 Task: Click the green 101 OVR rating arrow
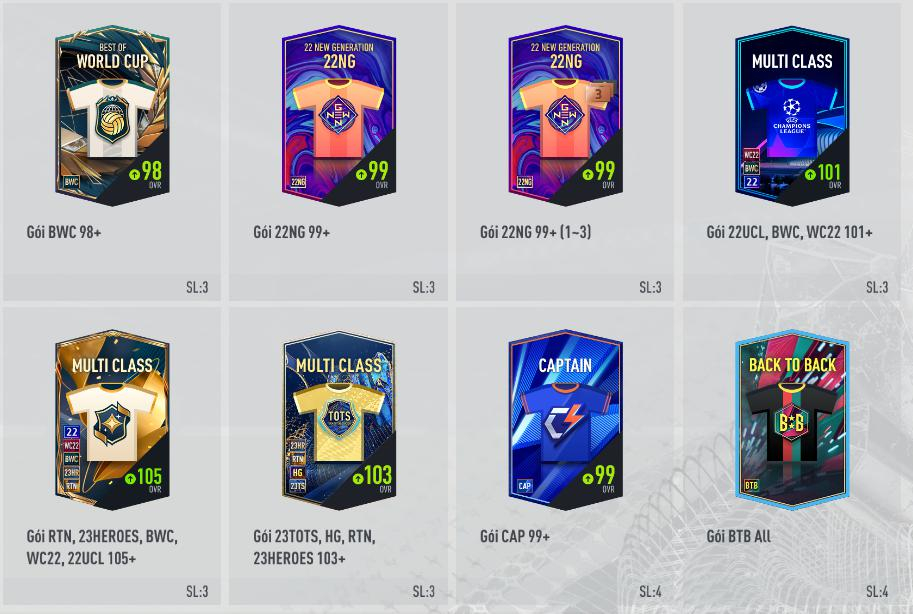click(810, 174)
